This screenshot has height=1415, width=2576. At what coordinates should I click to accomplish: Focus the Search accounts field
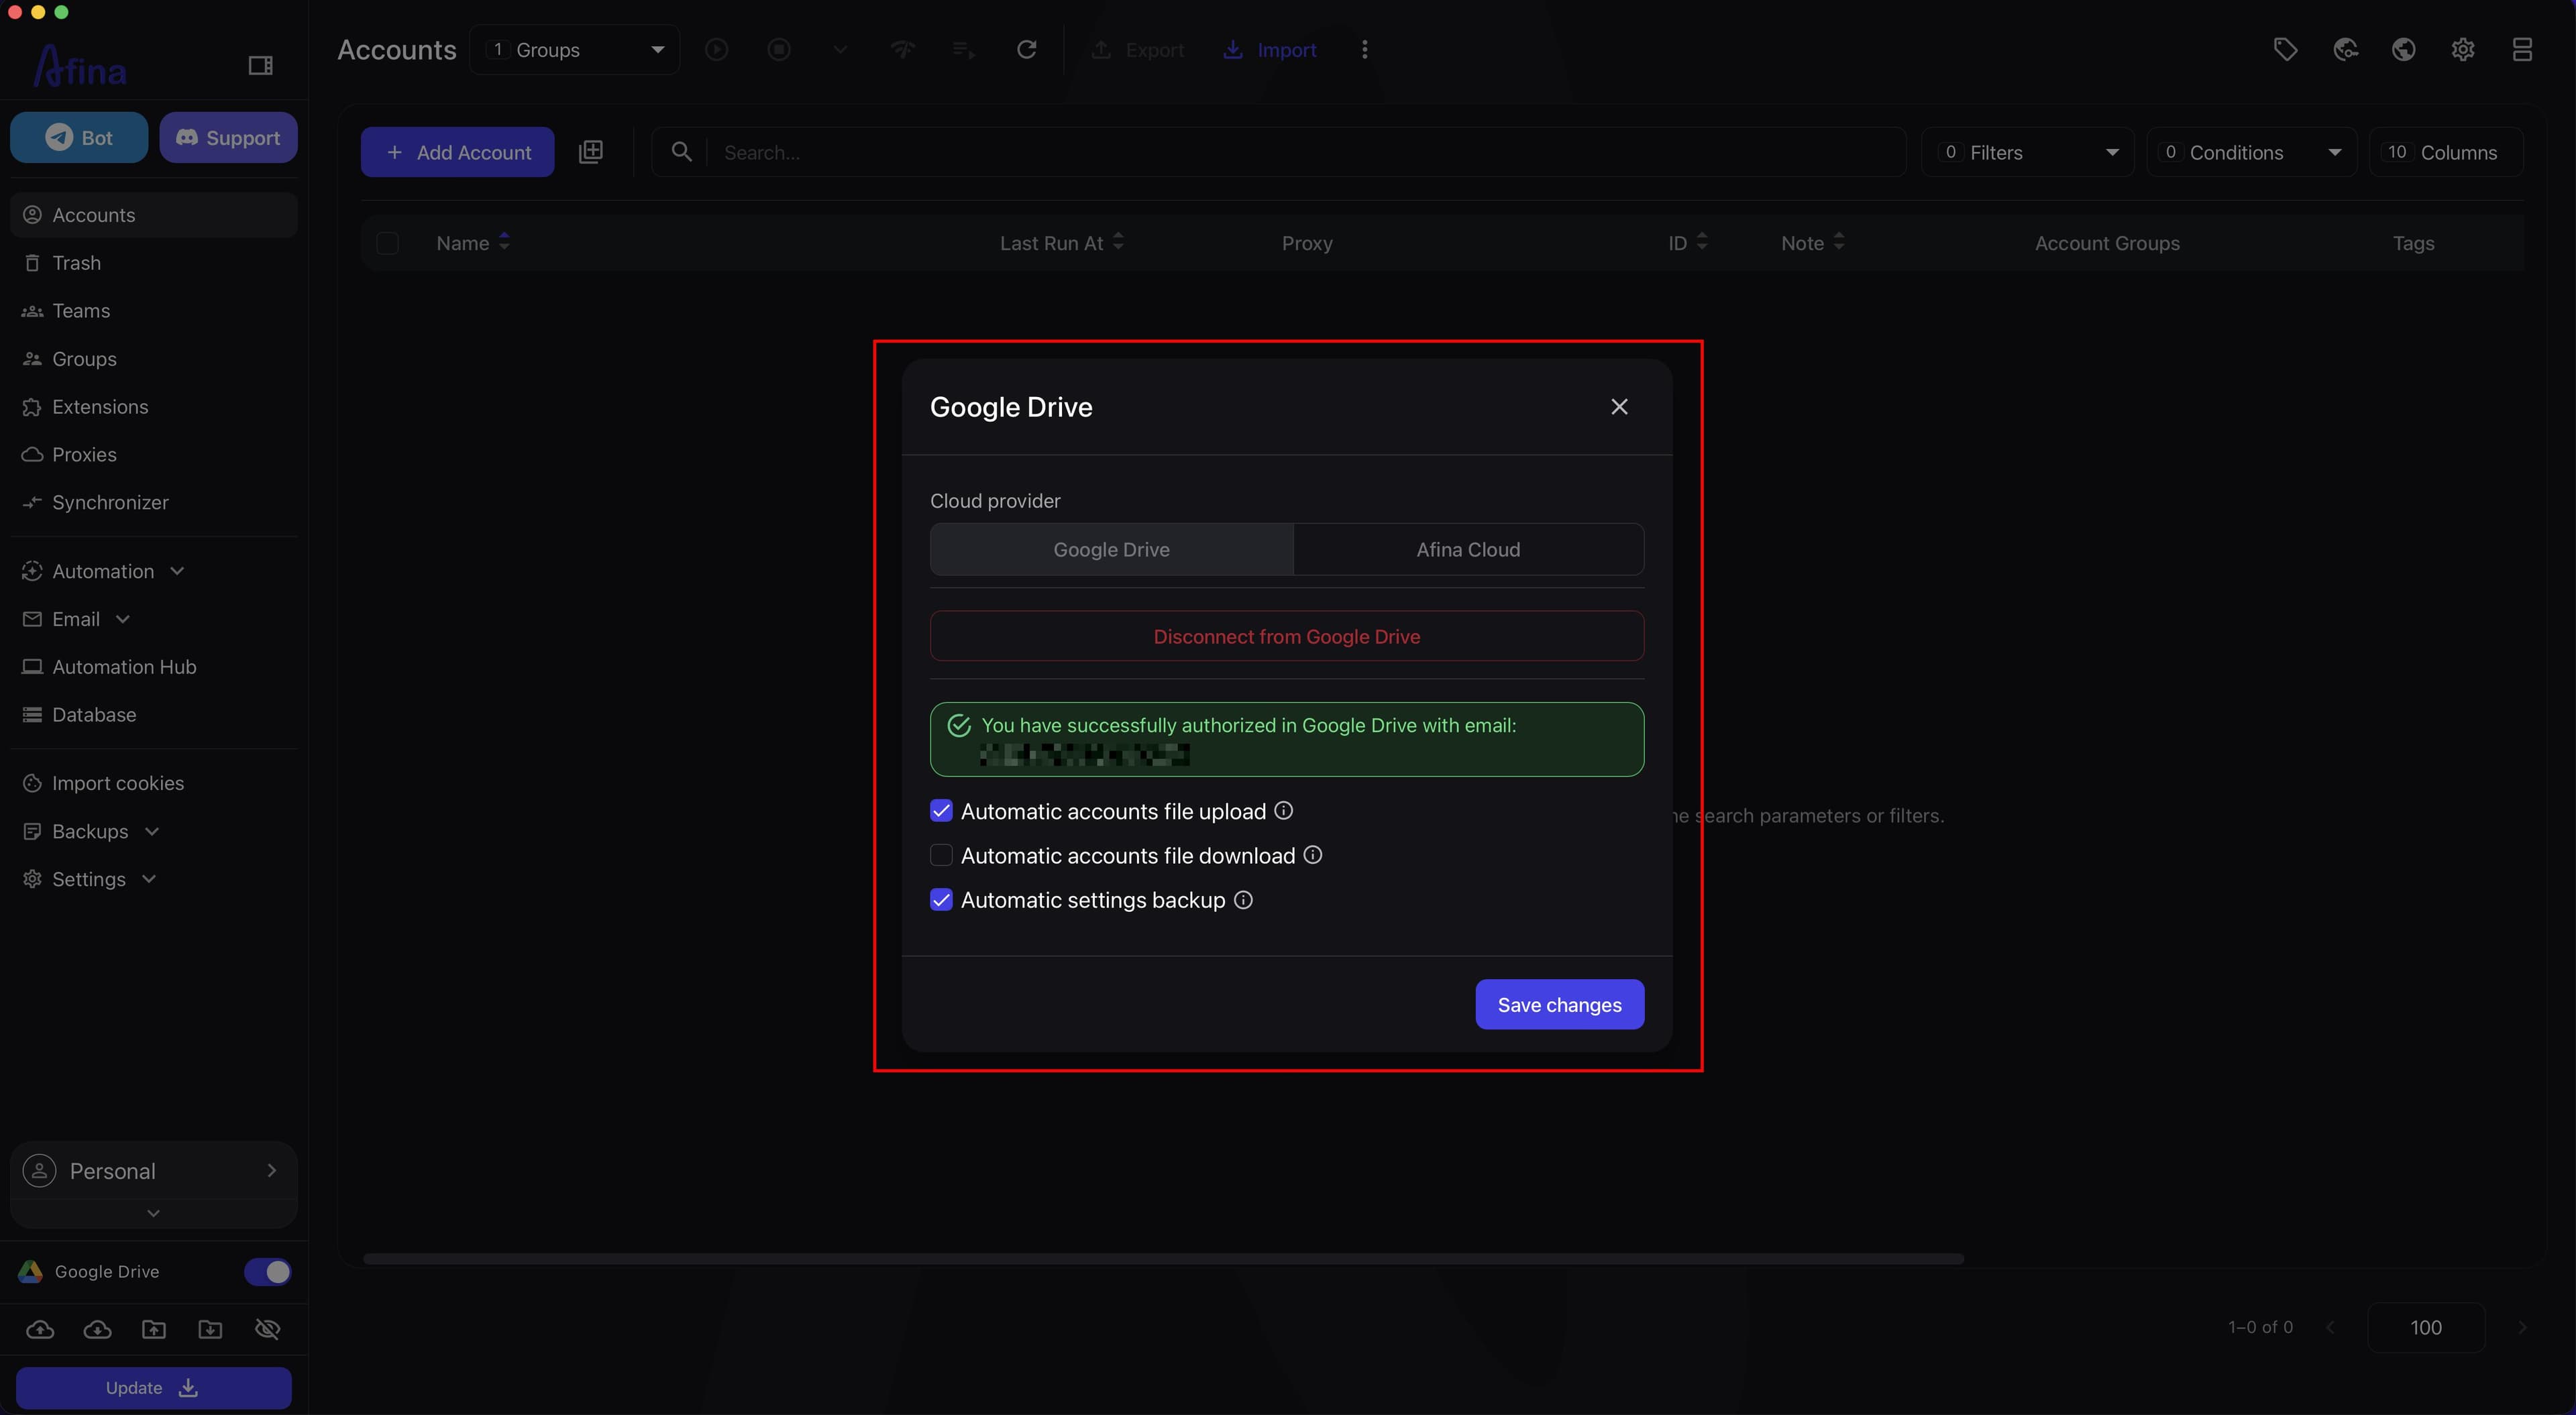[1279, 152]
